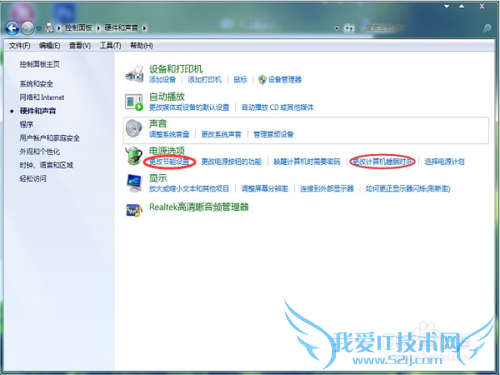The width and height of the screenshot is (500, 375).
Task: Click 添加打印机 link
Action: point(205,80)
